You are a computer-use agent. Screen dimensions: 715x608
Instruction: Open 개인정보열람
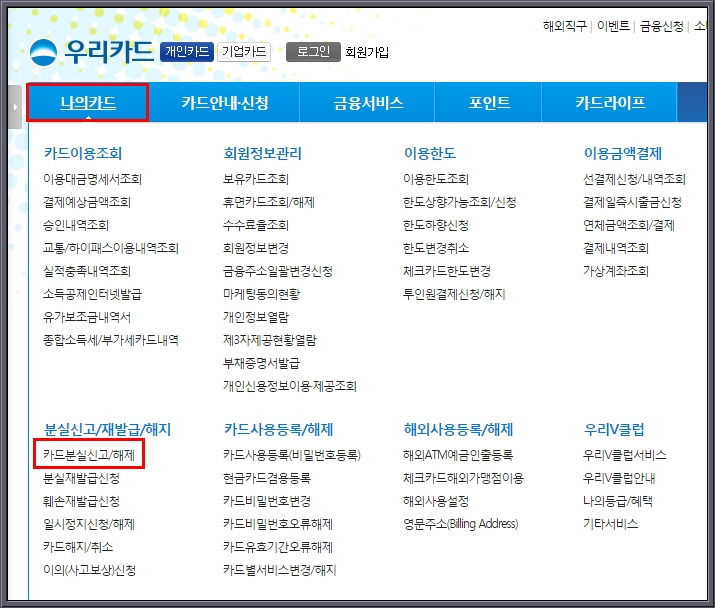pos(256,317)
